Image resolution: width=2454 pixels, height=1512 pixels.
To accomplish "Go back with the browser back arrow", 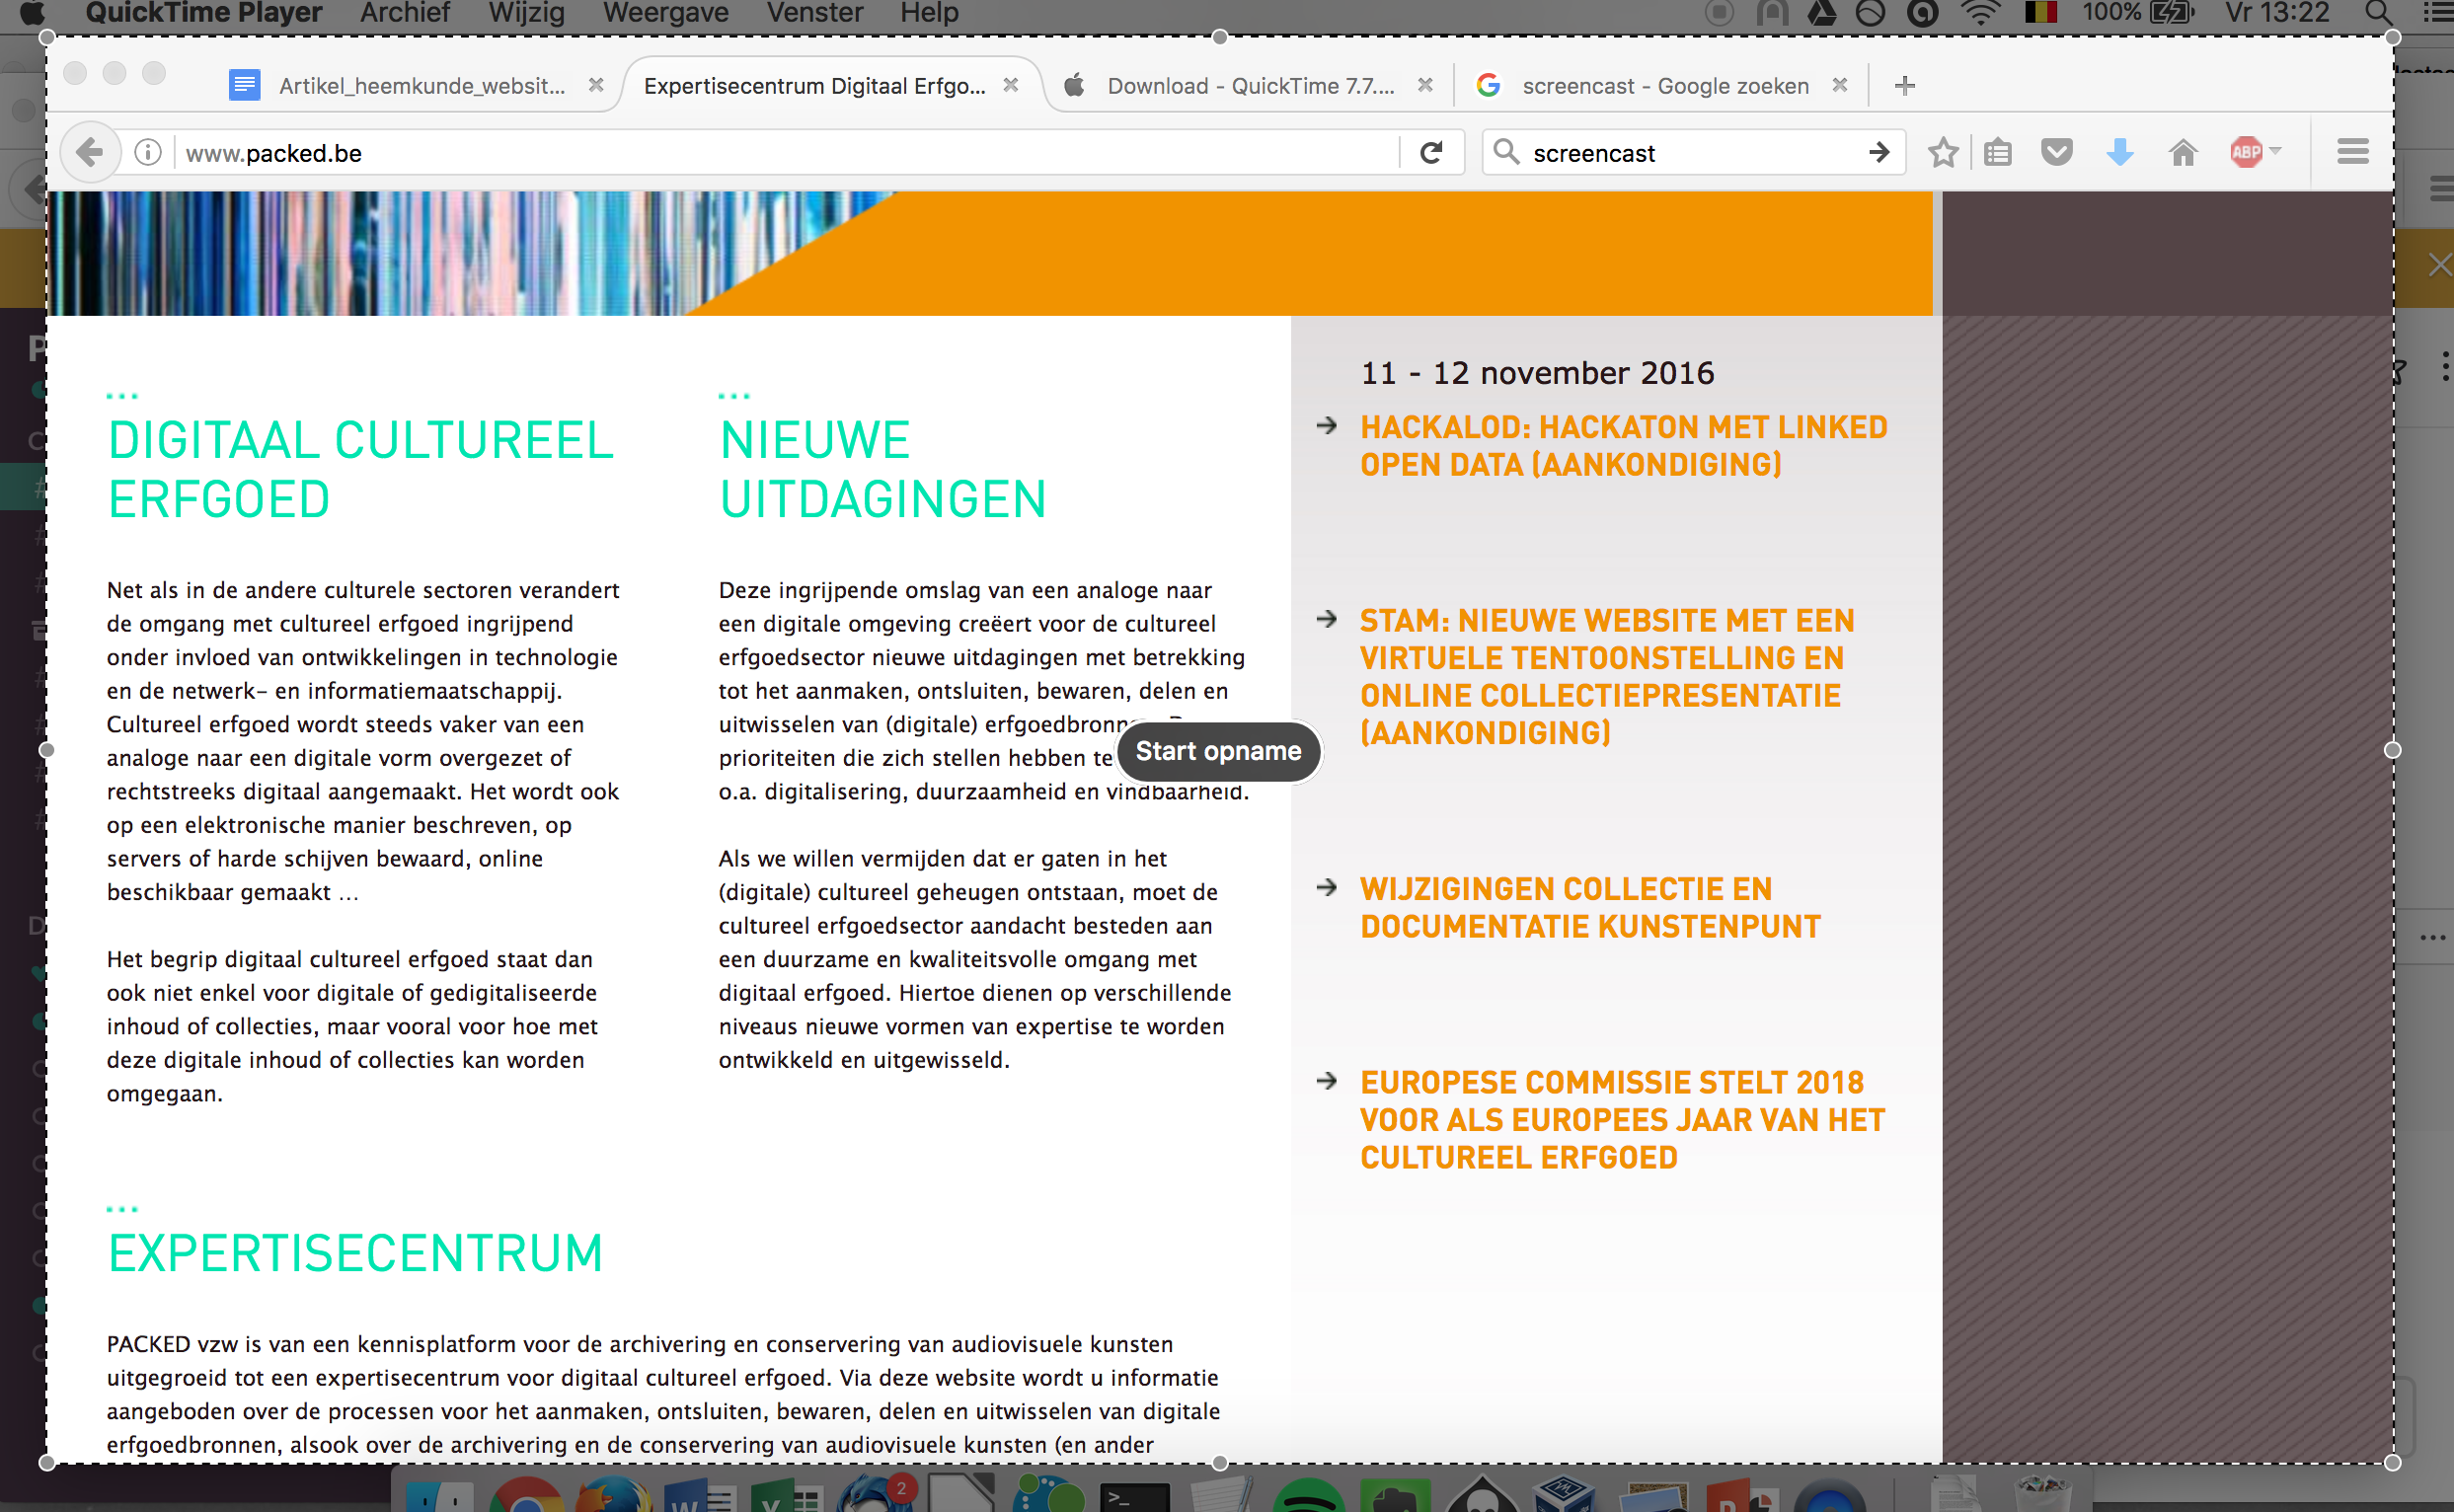I will (x=90, y=153).
